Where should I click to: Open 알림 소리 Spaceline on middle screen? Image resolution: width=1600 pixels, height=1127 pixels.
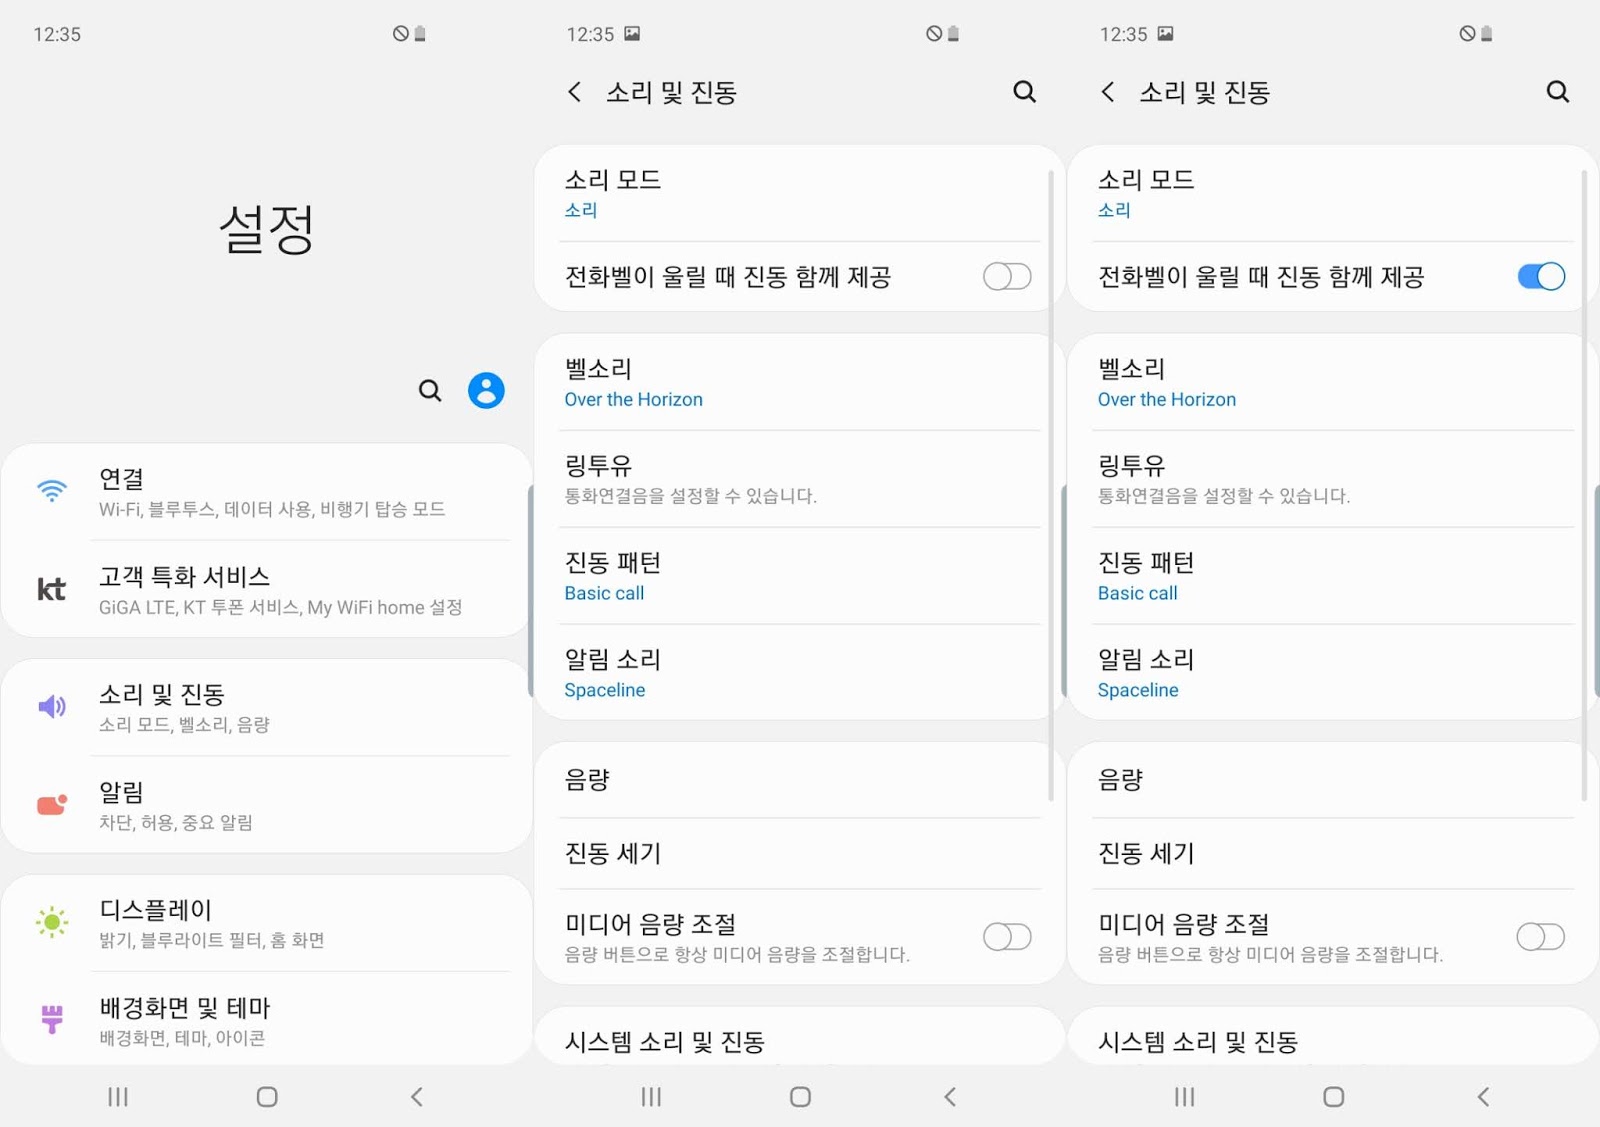[798, 673]
